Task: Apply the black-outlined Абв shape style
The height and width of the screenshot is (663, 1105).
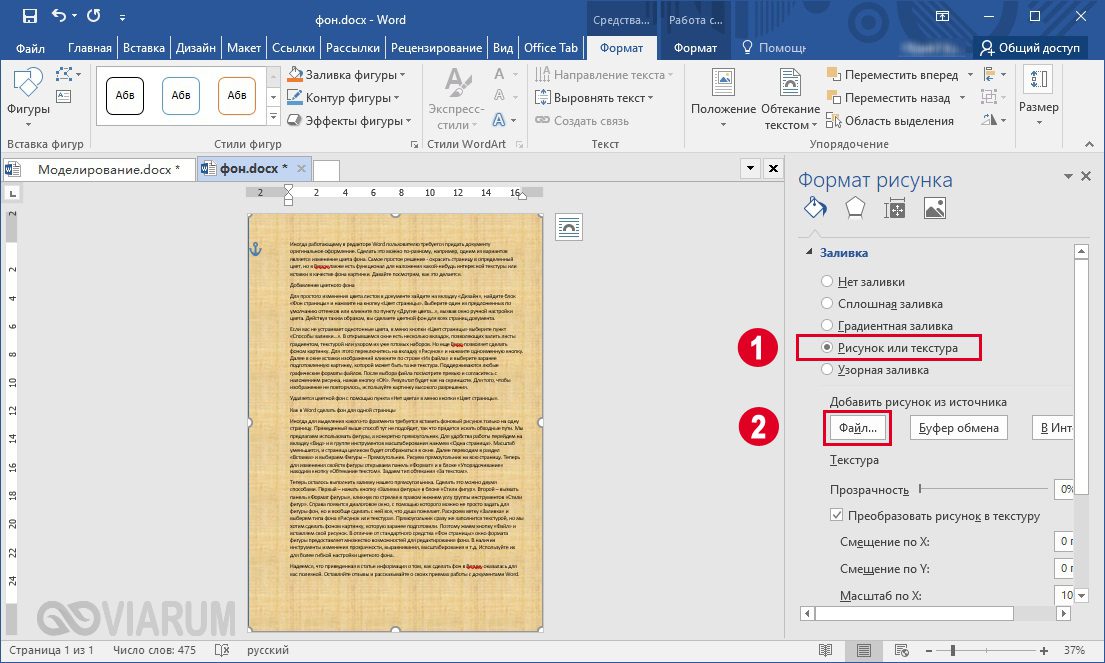Action: [x=125, y=96]
